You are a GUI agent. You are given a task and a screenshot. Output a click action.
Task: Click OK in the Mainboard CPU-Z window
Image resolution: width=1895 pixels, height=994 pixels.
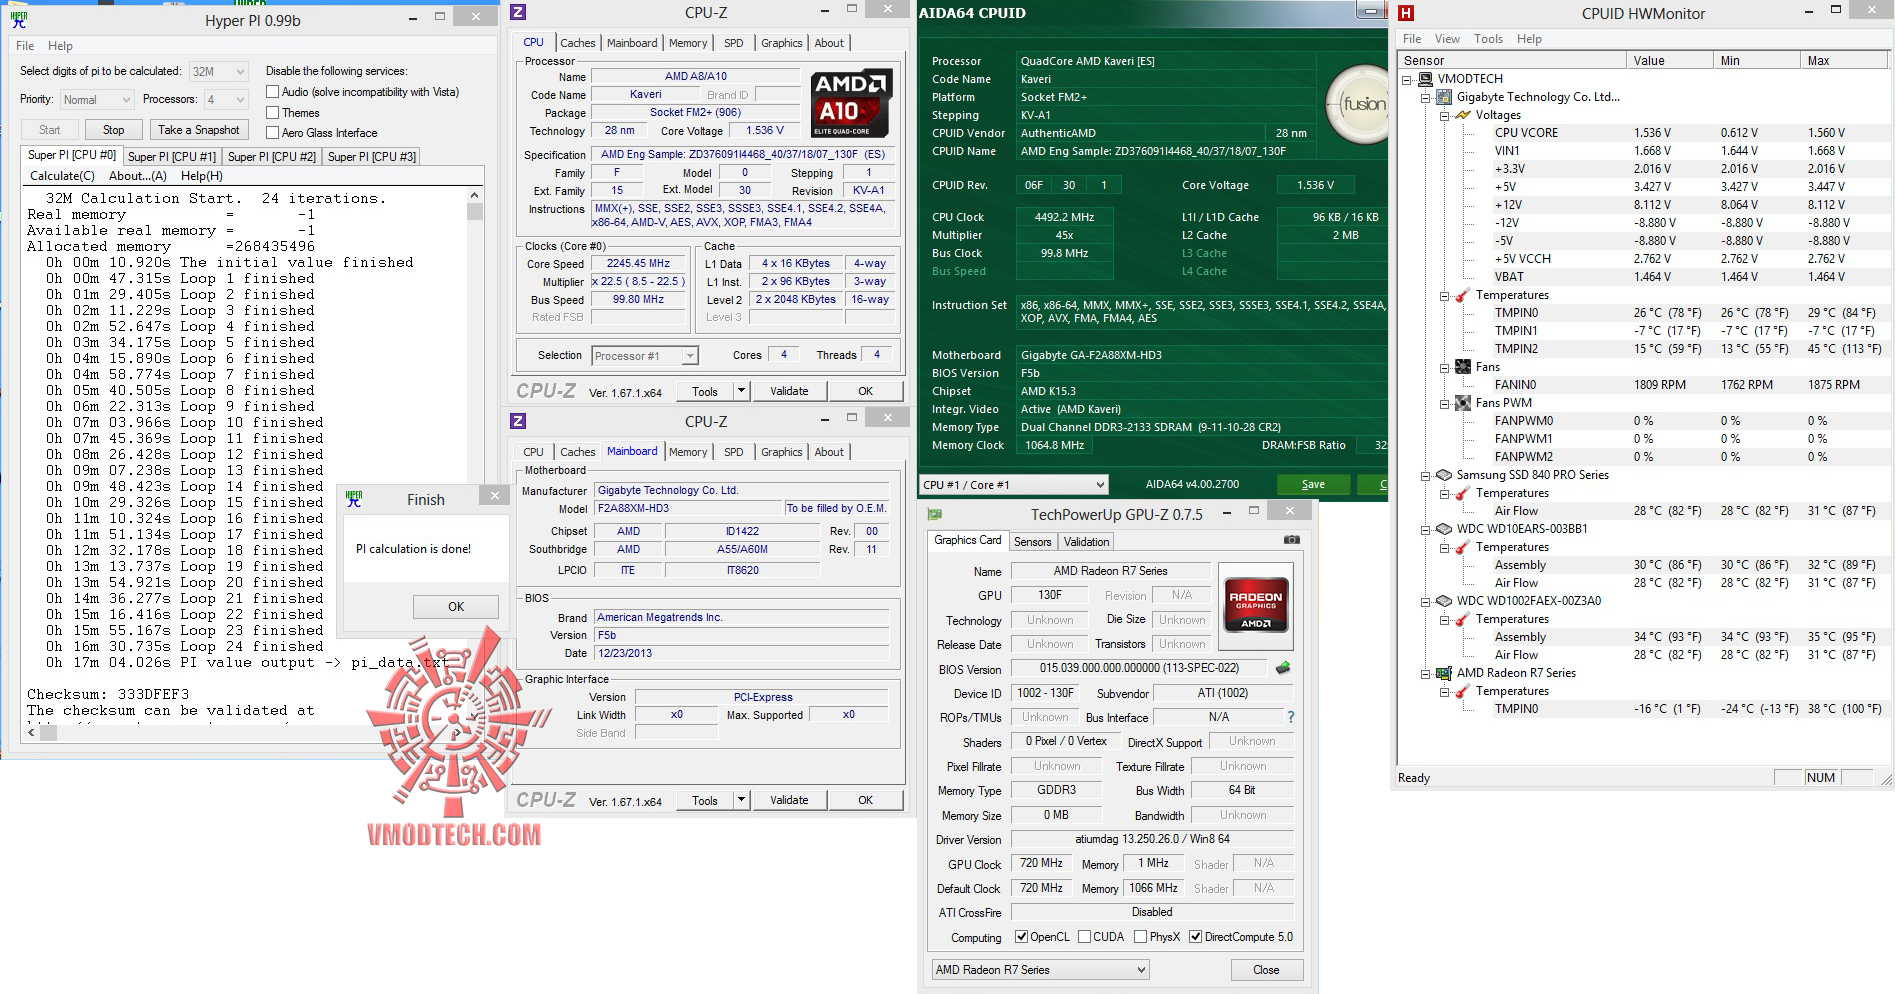point(865,800)
